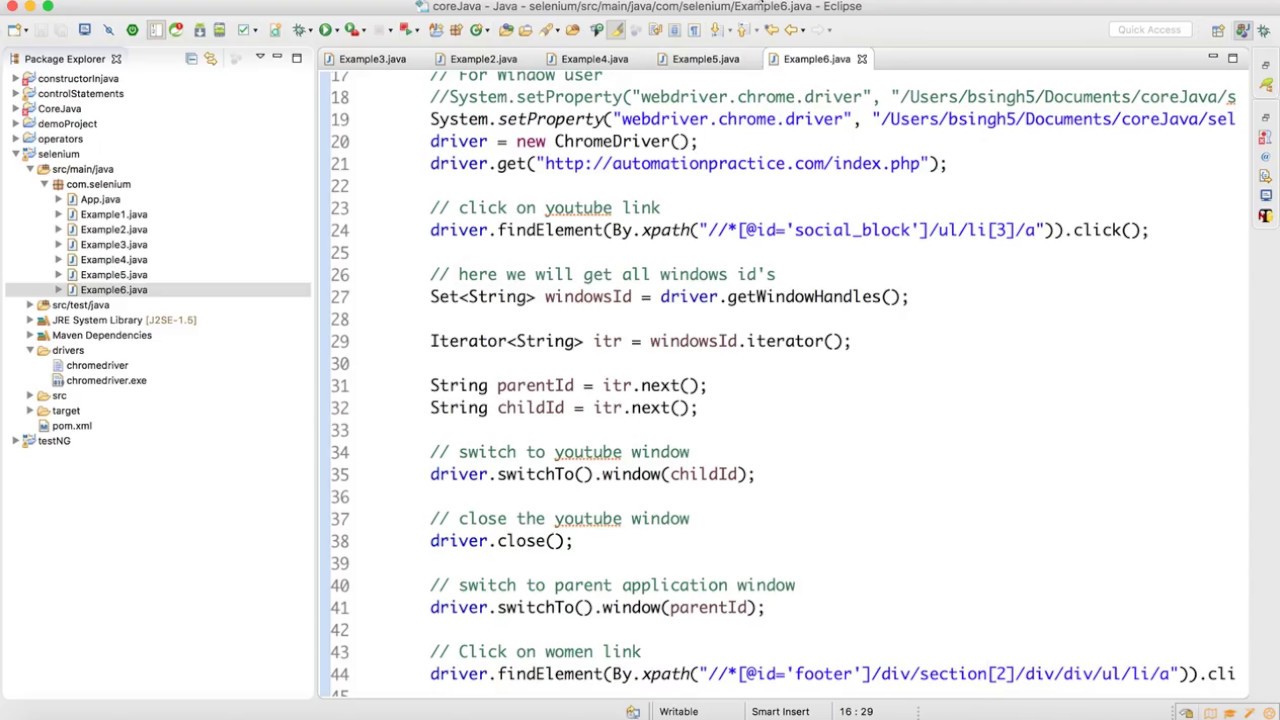Viewport: 1280px width, 720px height.
Task: Click the Open Type toolbar icon
Action: point(506,30)
